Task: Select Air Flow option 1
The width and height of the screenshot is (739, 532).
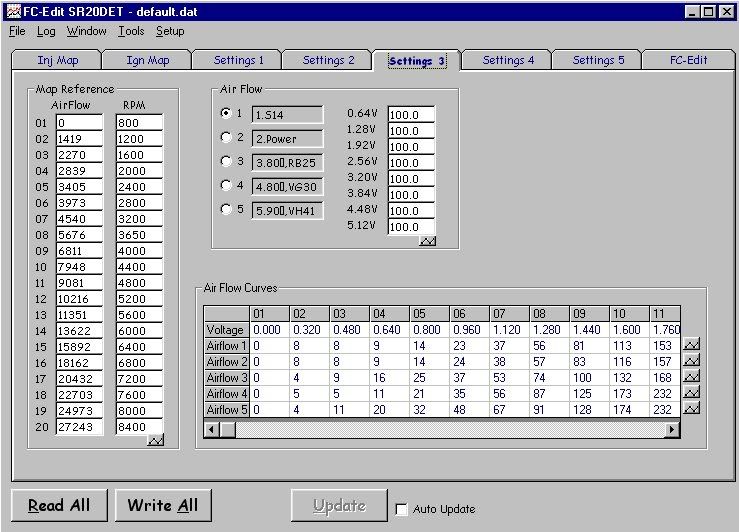Action: coord(226,113)
